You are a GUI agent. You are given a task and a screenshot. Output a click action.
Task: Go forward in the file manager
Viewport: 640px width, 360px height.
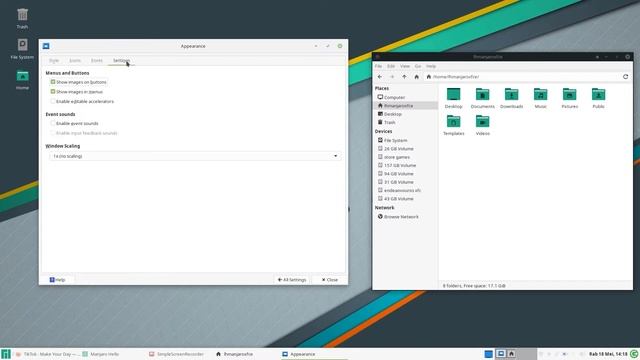click(x=392, y=77)
